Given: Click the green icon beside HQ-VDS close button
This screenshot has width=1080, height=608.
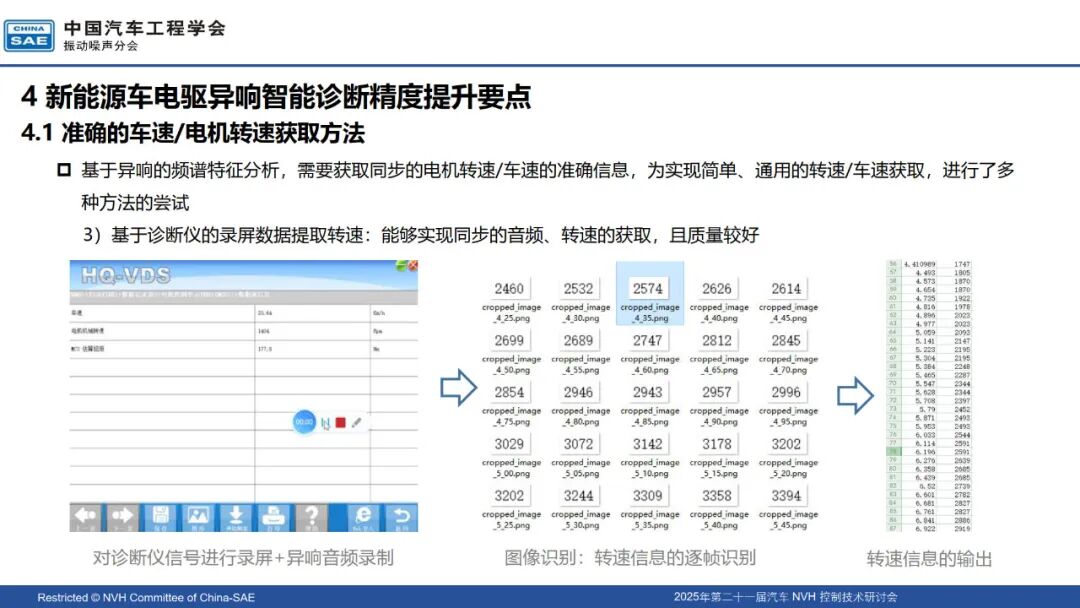Looking at the screenshot, I should (x=401, y=265).
